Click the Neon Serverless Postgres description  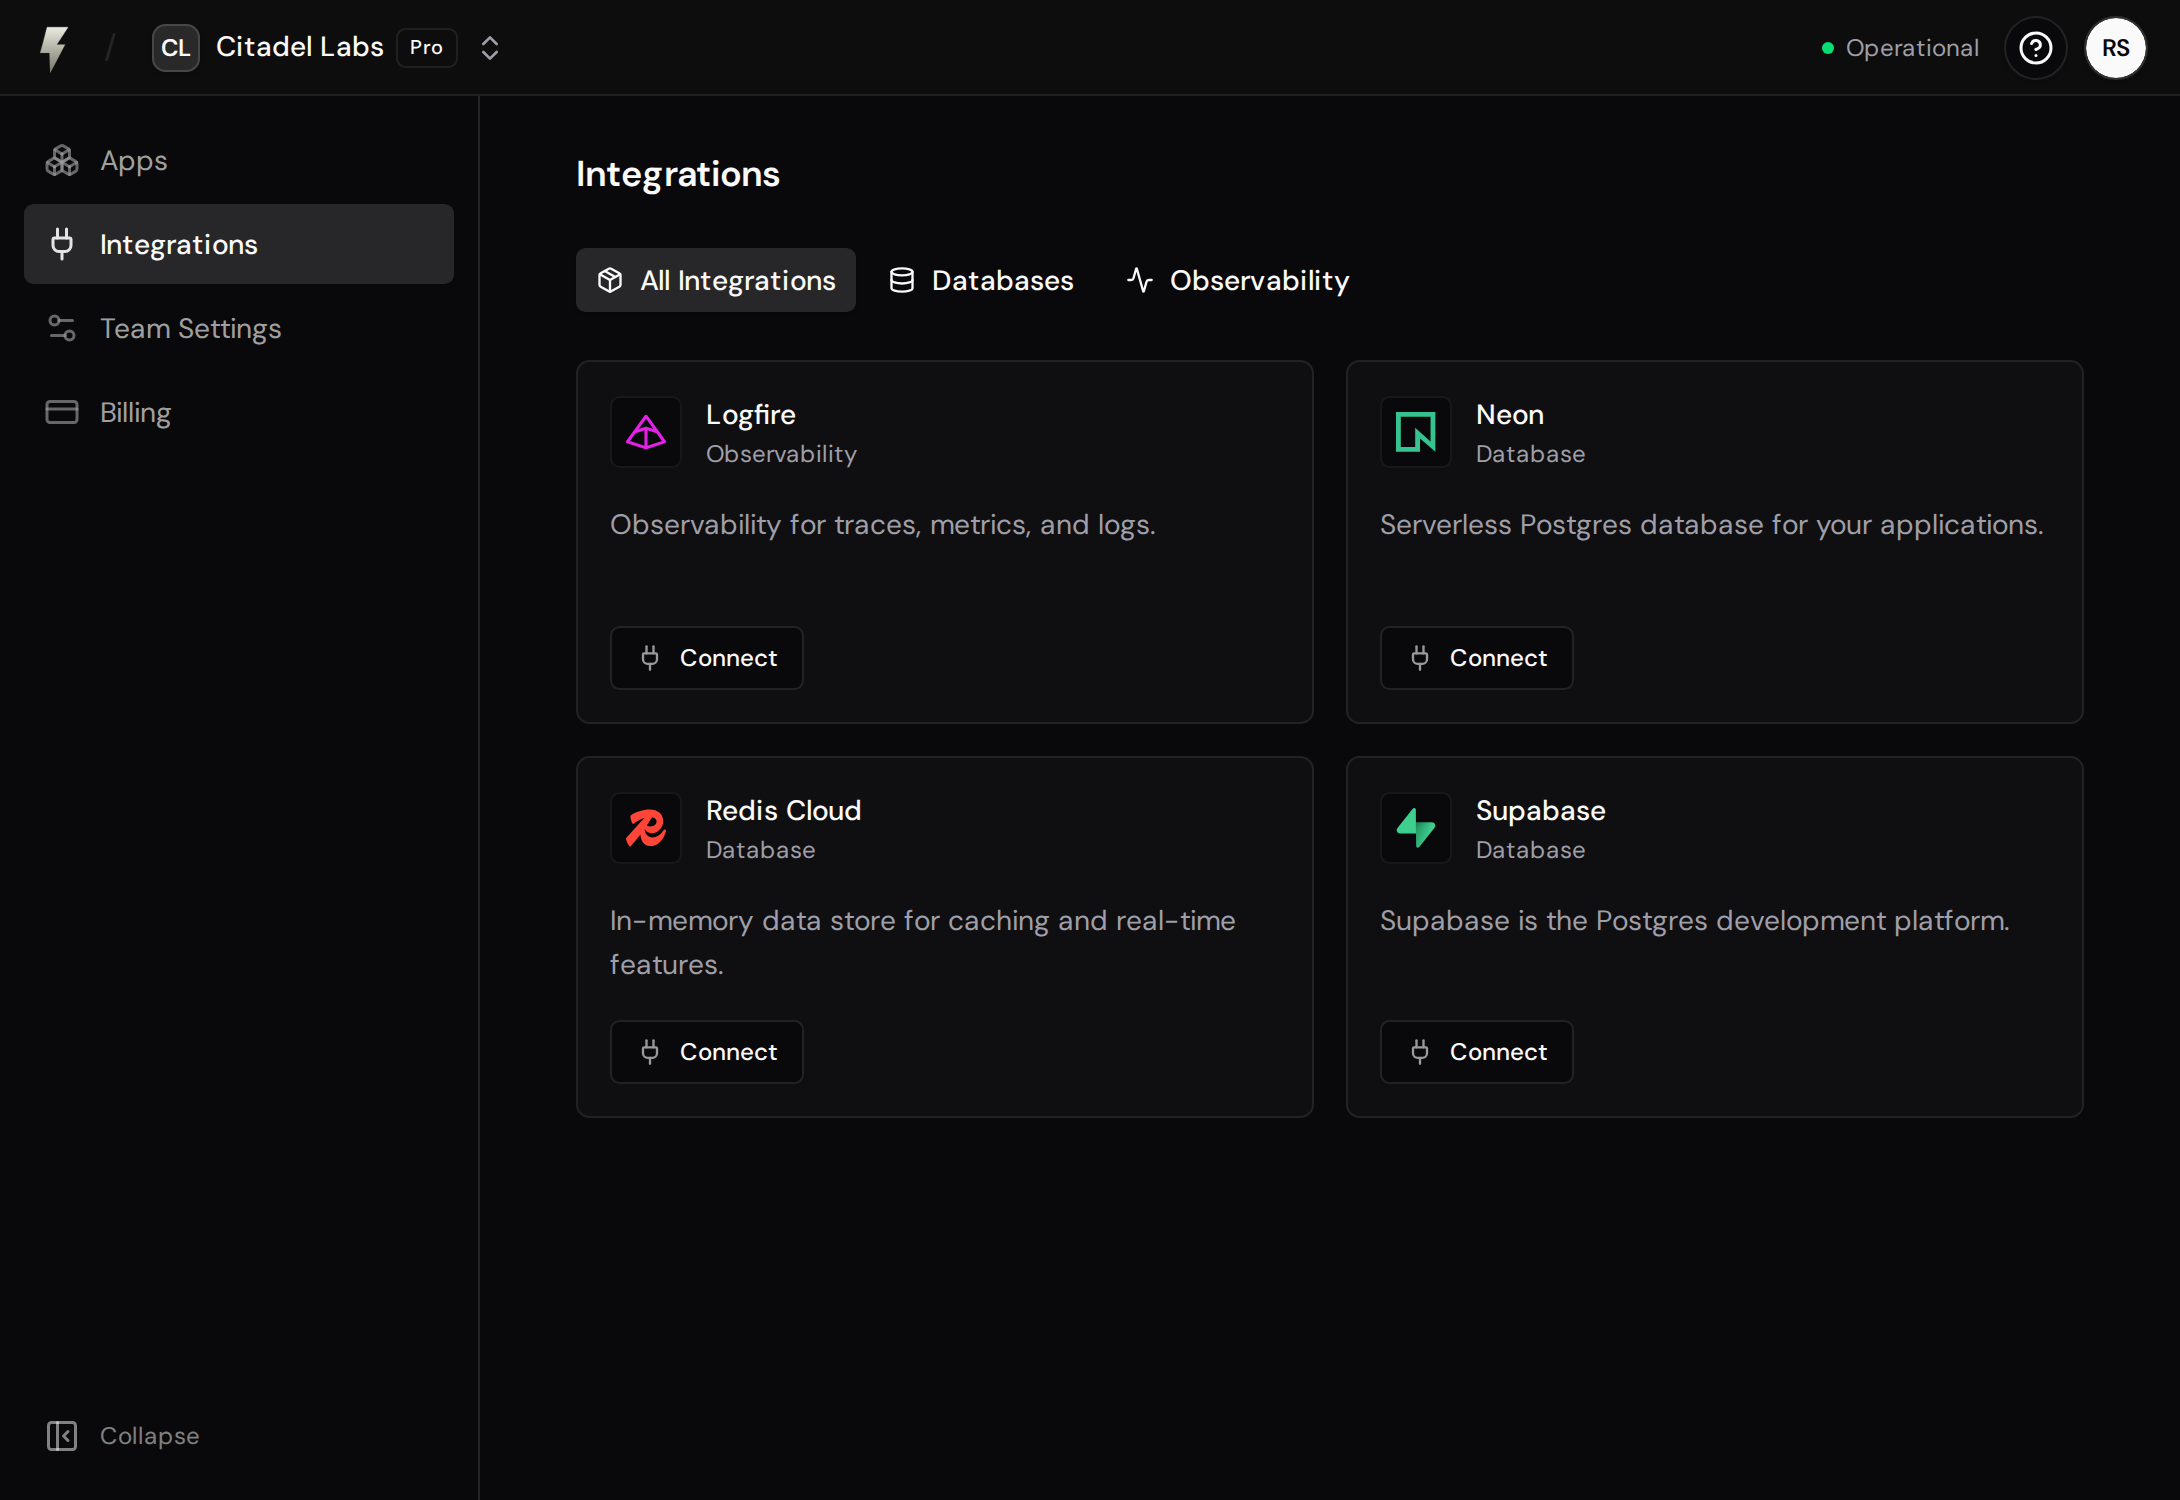point(1712,525)
